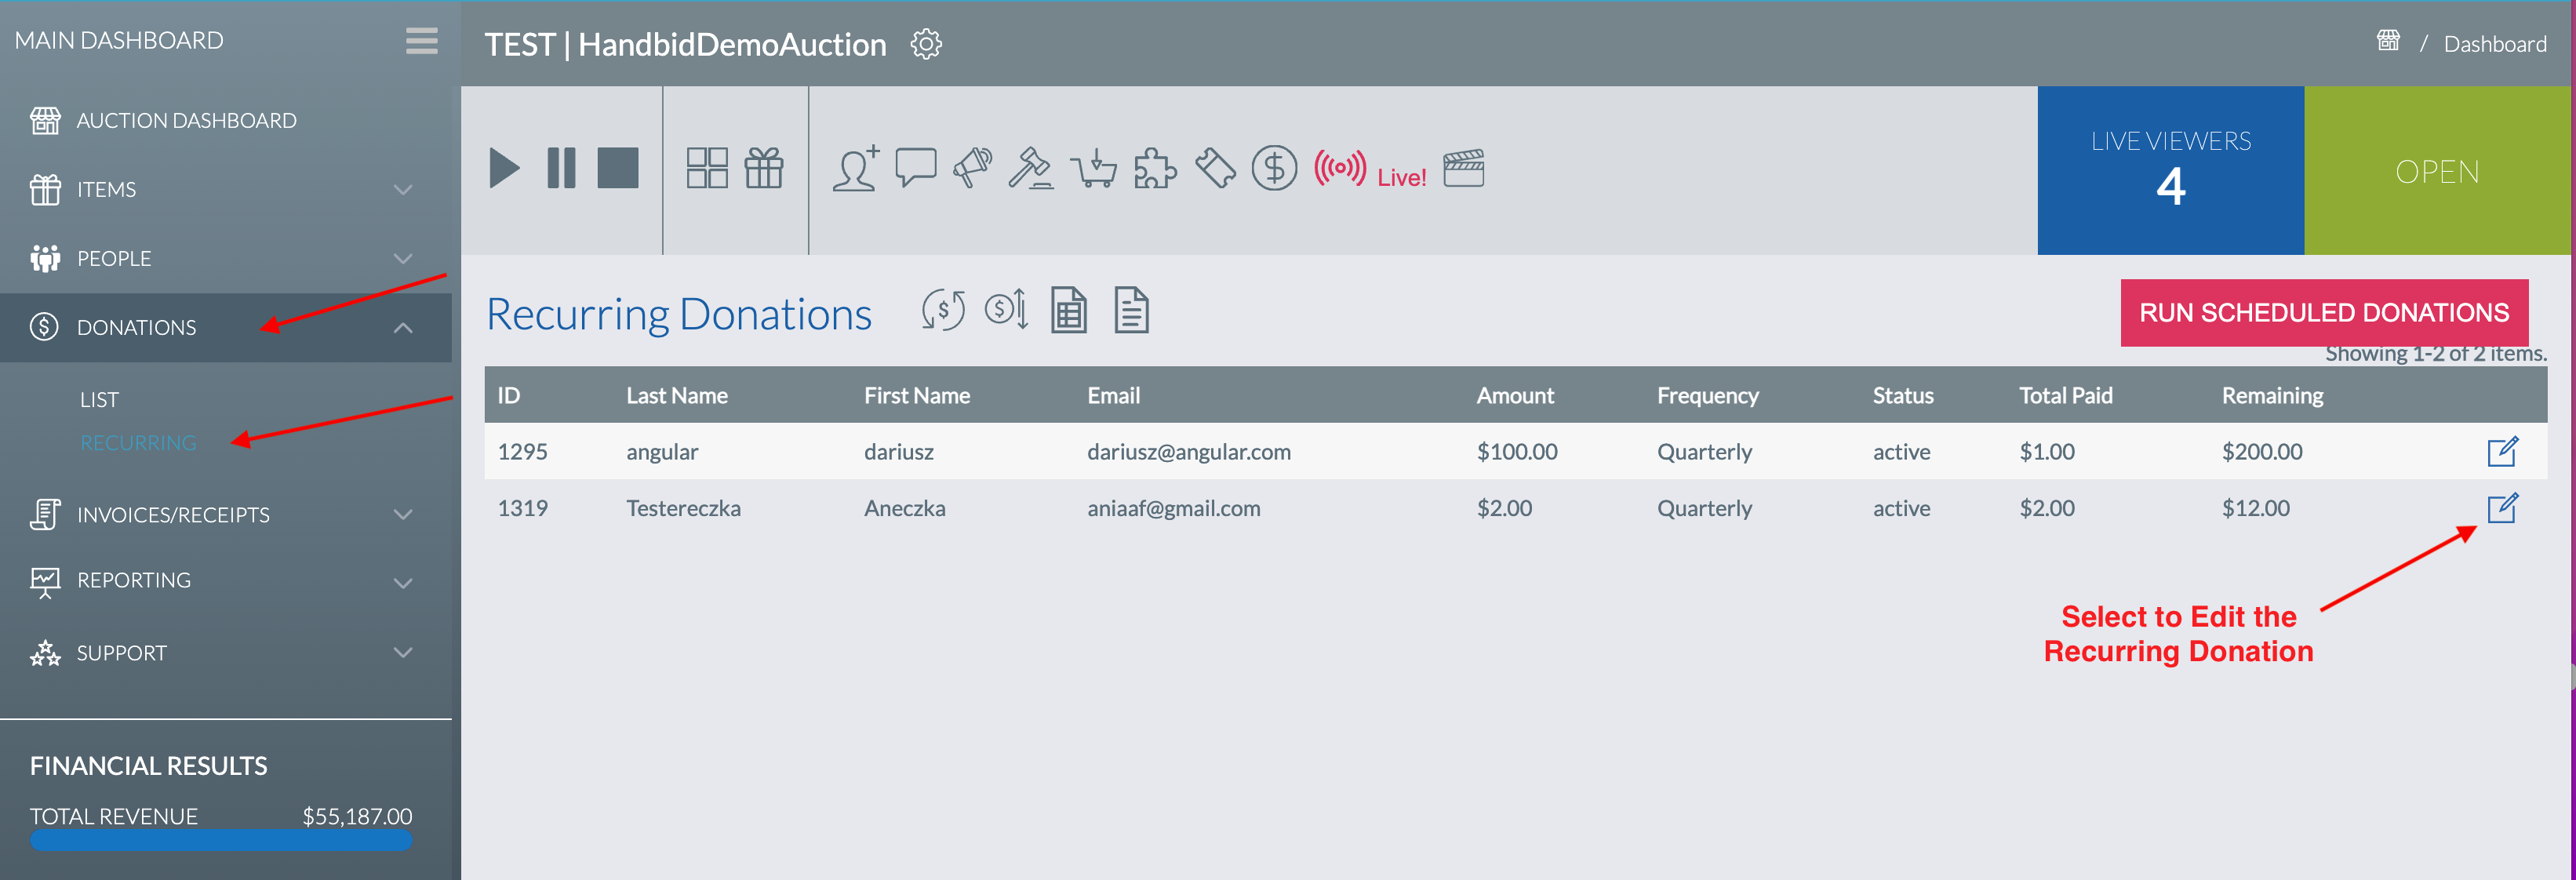Click the add person icon
The image size is (2576, 880).
[856, 168]
